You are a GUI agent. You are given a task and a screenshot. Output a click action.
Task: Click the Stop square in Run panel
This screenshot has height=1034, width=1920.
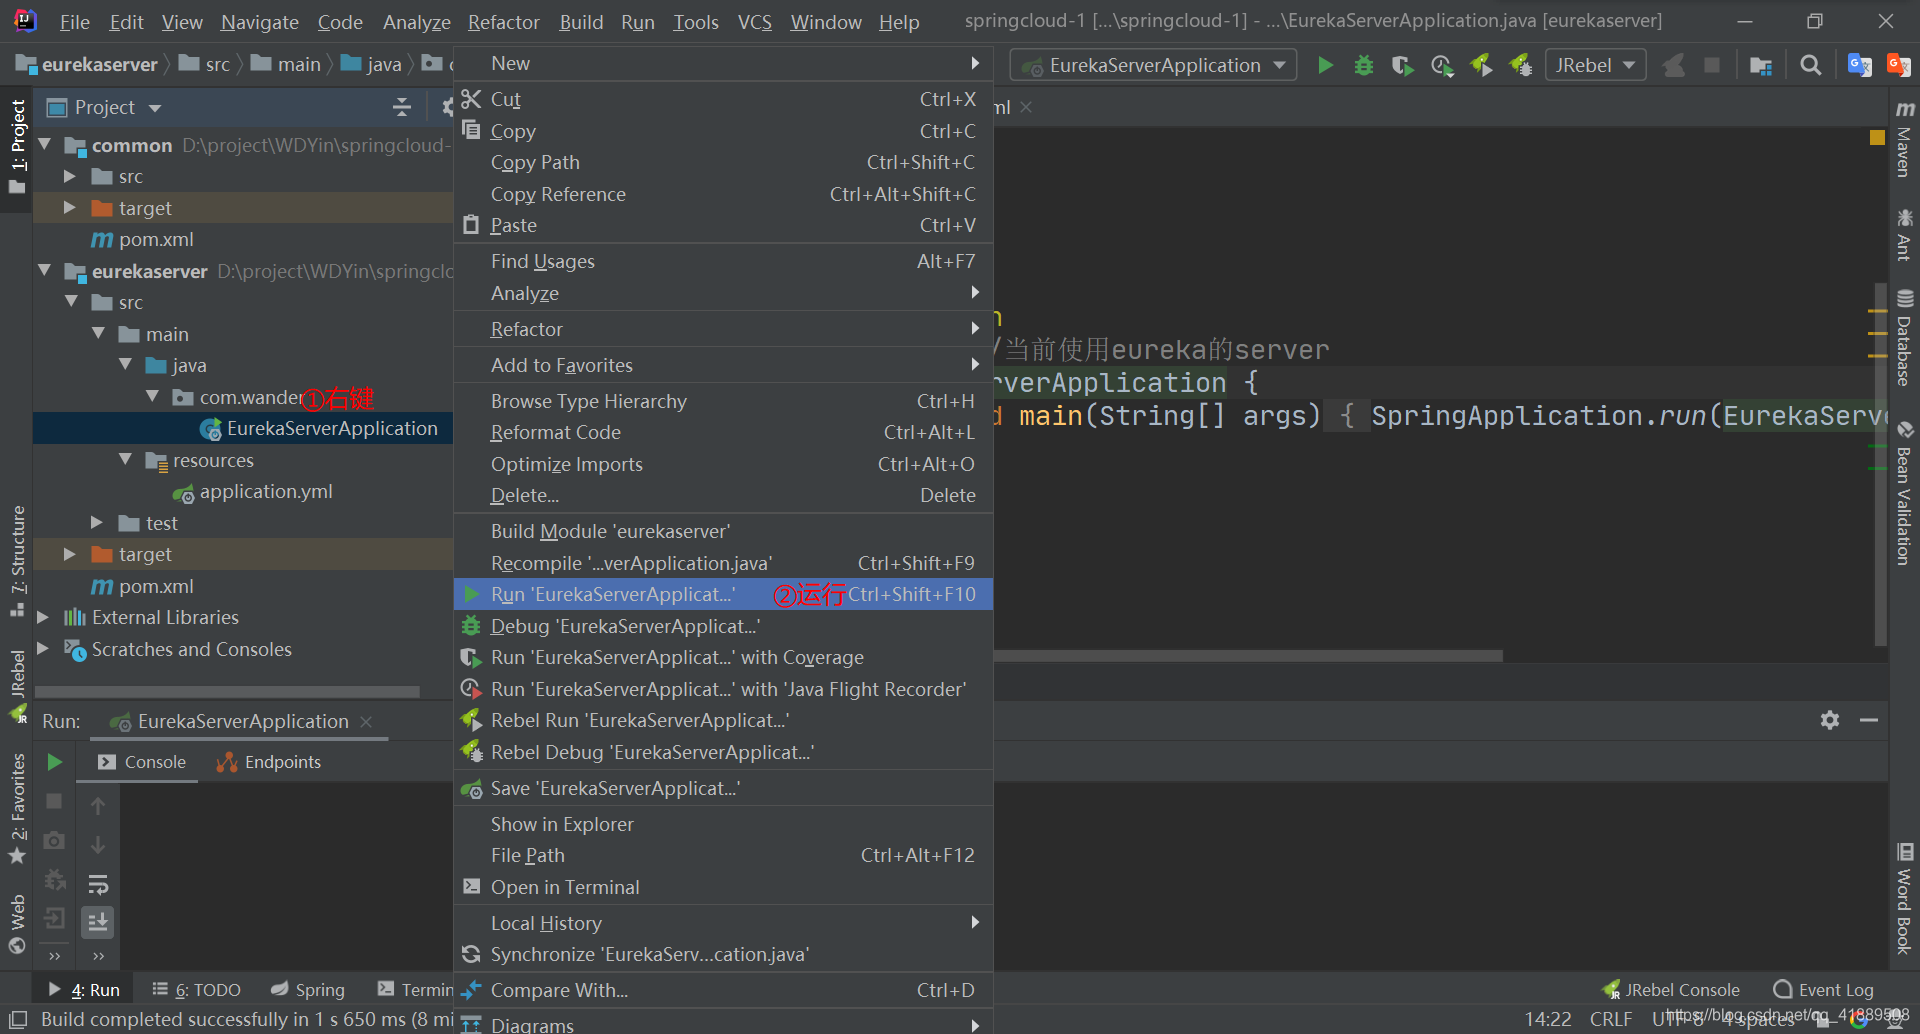(55, 801)
